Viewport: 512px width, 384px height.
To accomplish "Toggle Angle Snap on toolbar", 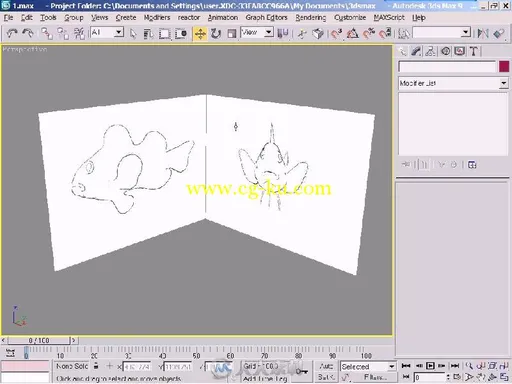I will click(x=353, y=33).
